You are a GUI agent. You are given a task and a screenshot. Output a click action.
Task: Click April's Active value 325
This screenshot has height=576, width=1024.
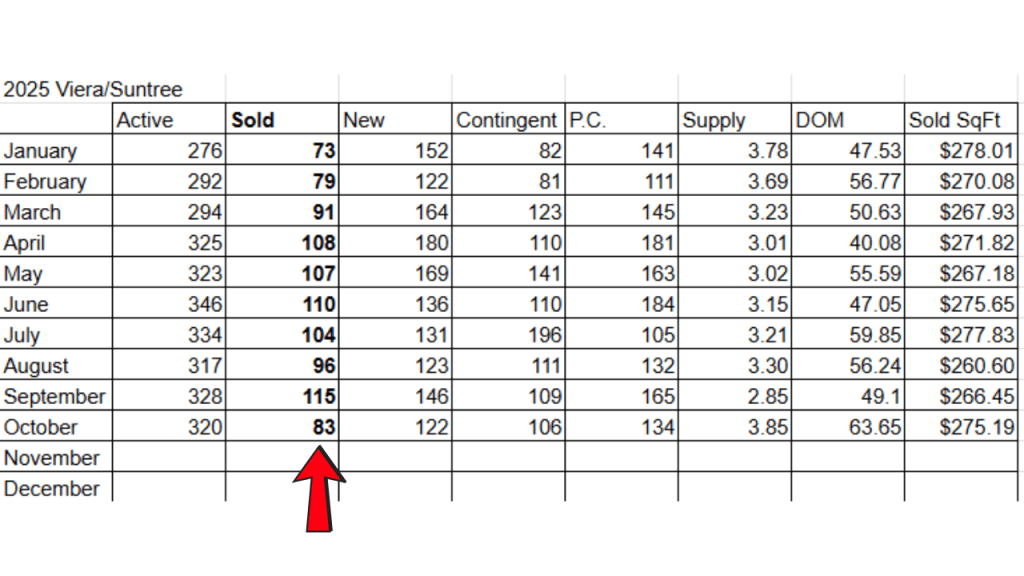[204, 243]
